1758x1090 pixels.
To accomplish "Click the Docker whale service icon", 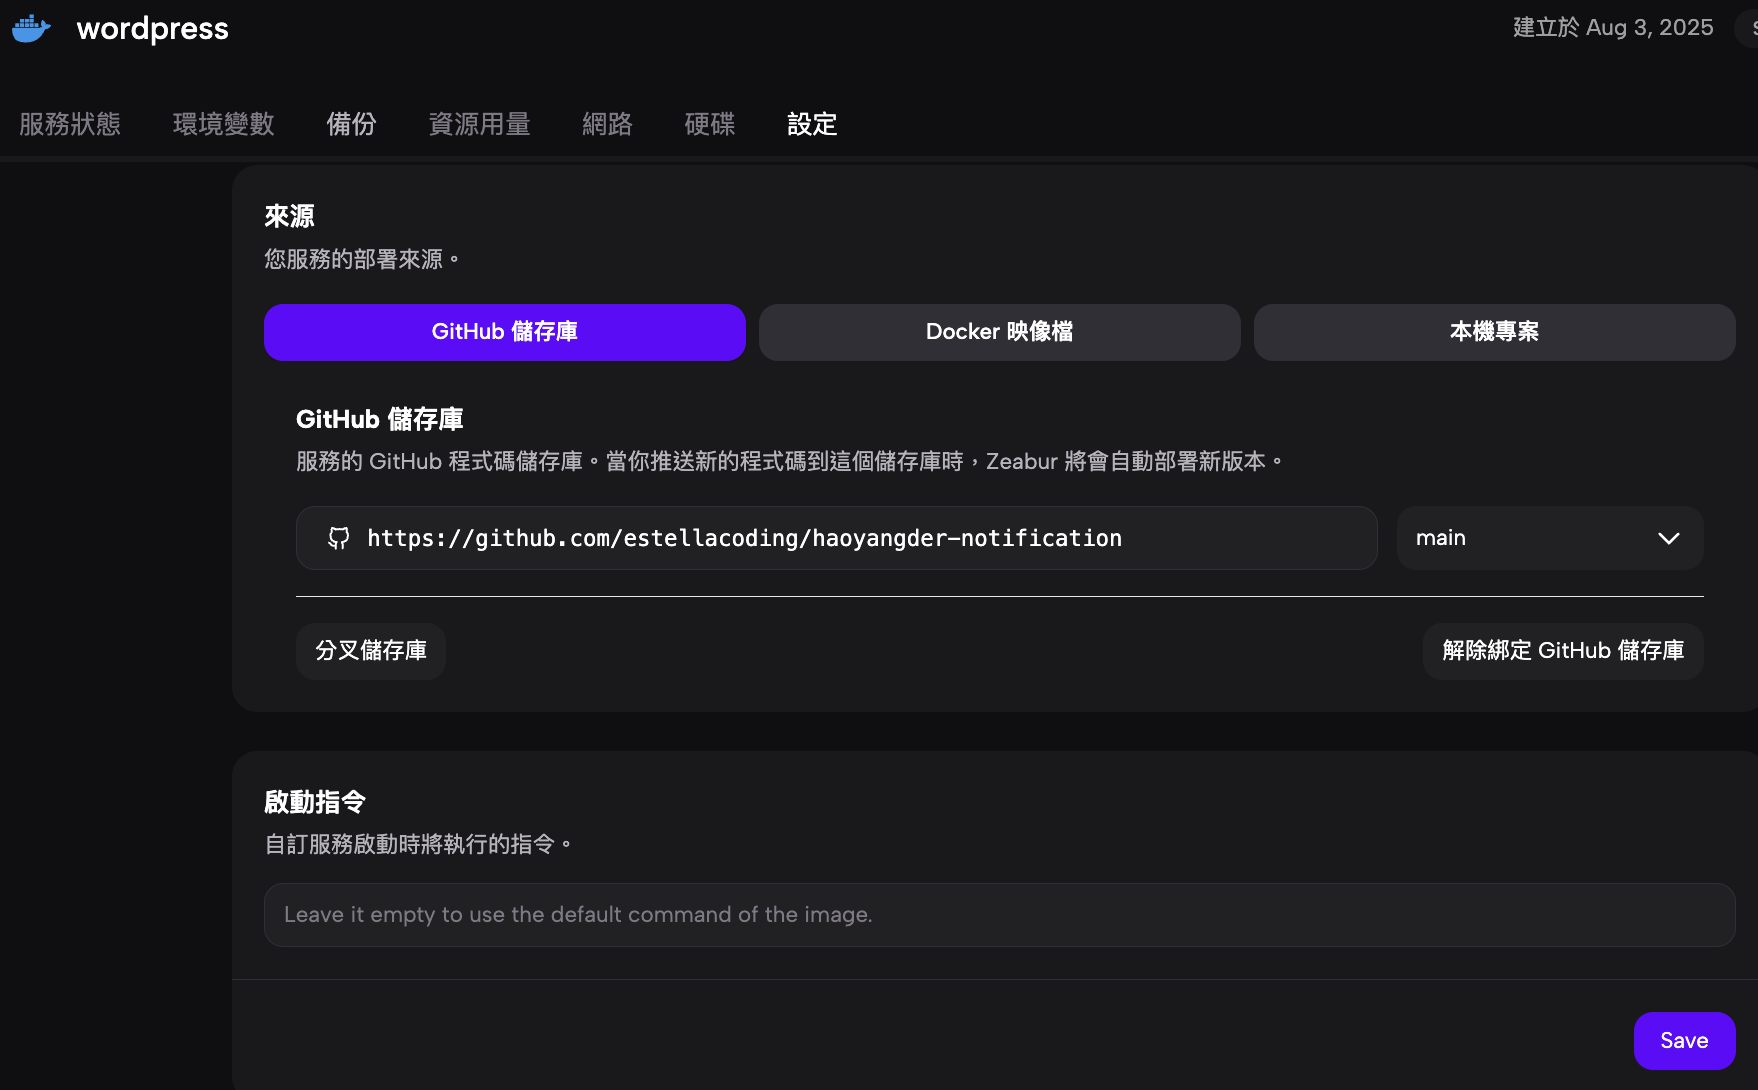I will pyautogui.click(x=31, y=28).
